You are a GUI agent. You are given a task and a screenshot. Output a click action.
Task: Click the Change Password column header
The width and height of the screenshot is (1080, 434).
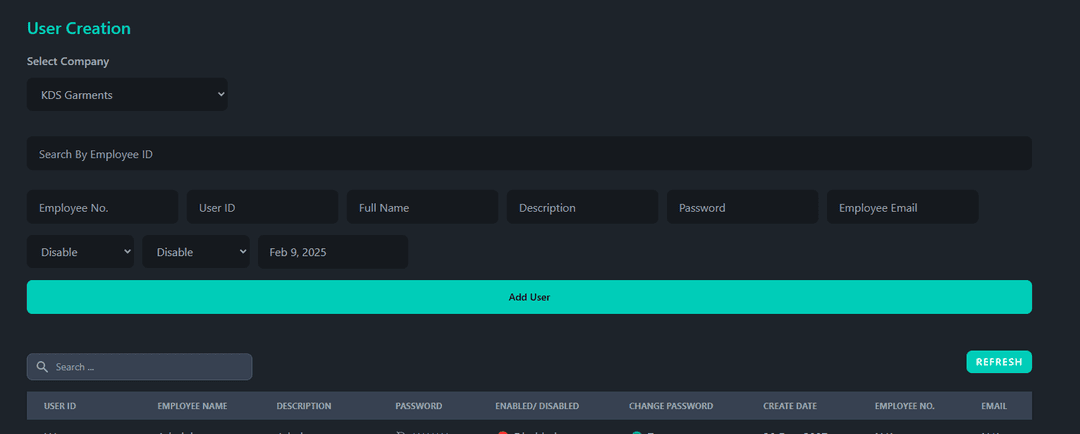(670, 406)
